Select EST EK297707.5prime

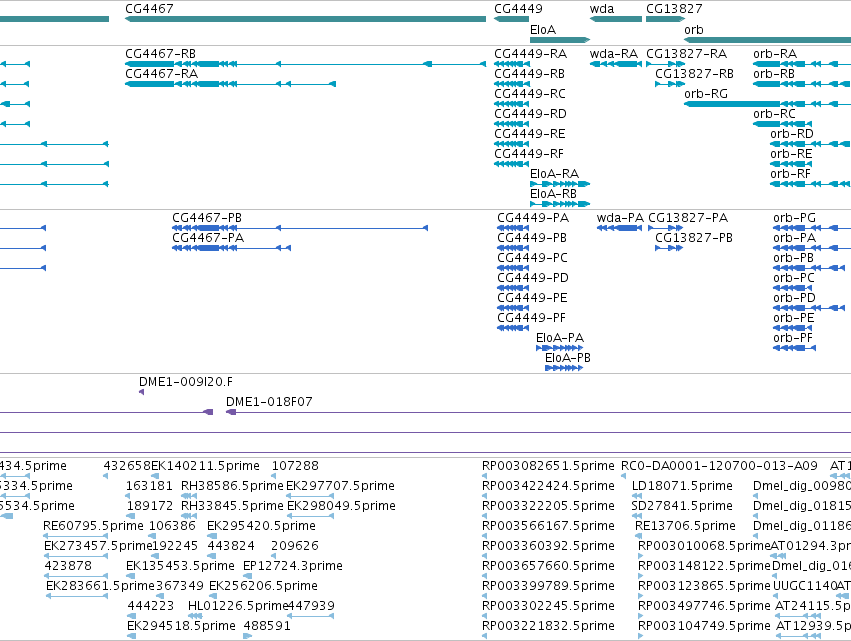(x=310, y=496)
